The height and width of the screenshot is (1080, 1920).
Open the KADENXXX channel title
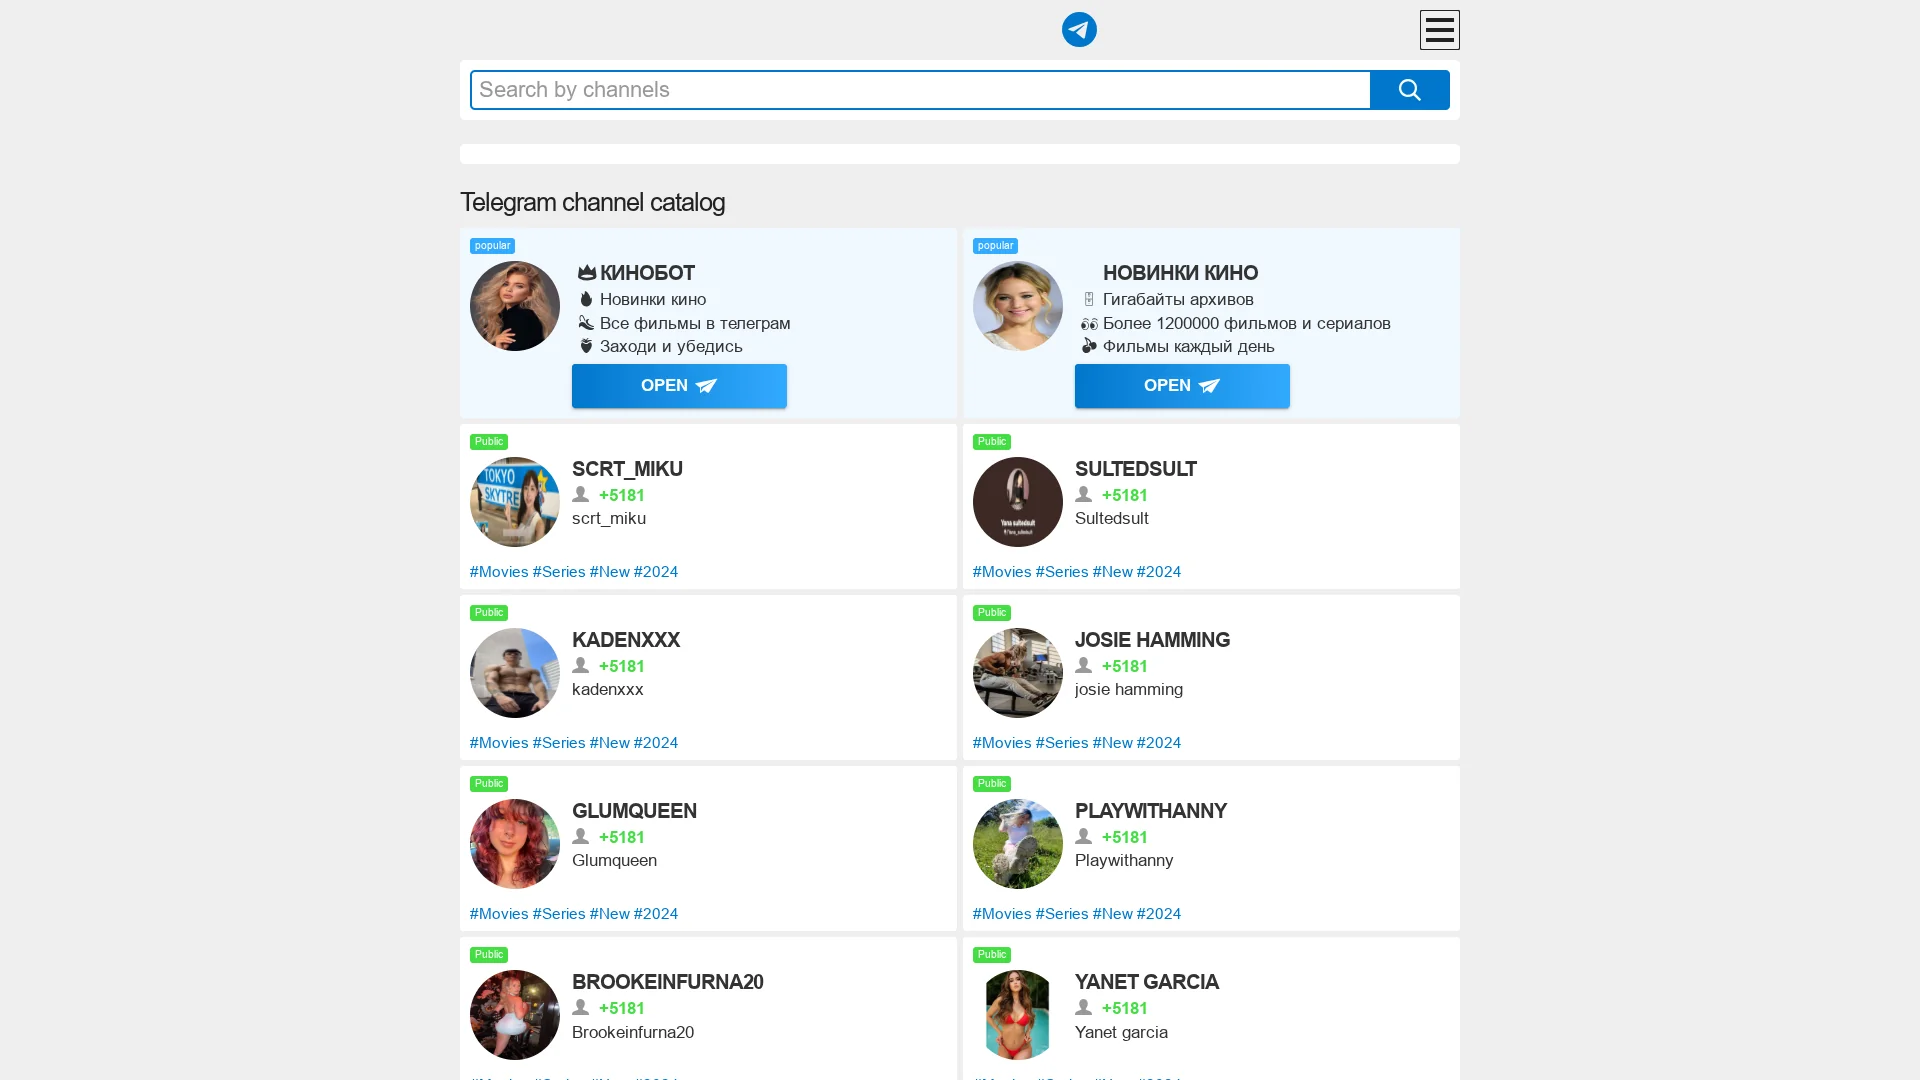click(x=625, y=640)
